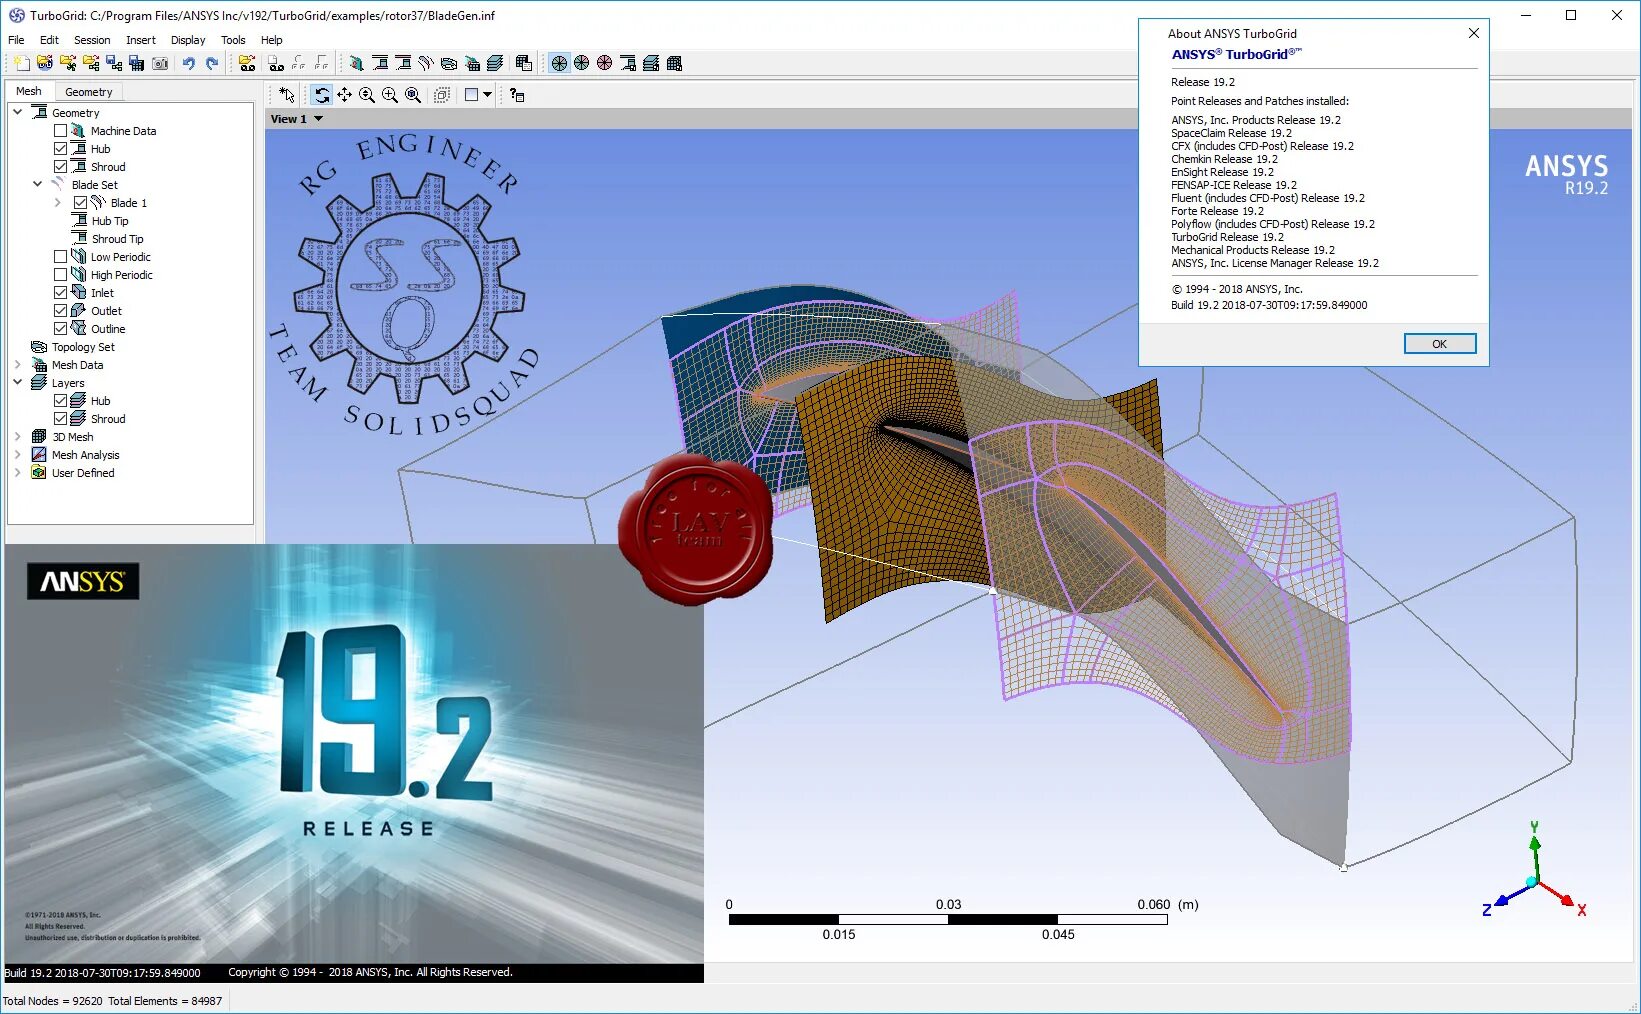
Task: Uncheck Shroud under Layers
Action: coord(61,419)
